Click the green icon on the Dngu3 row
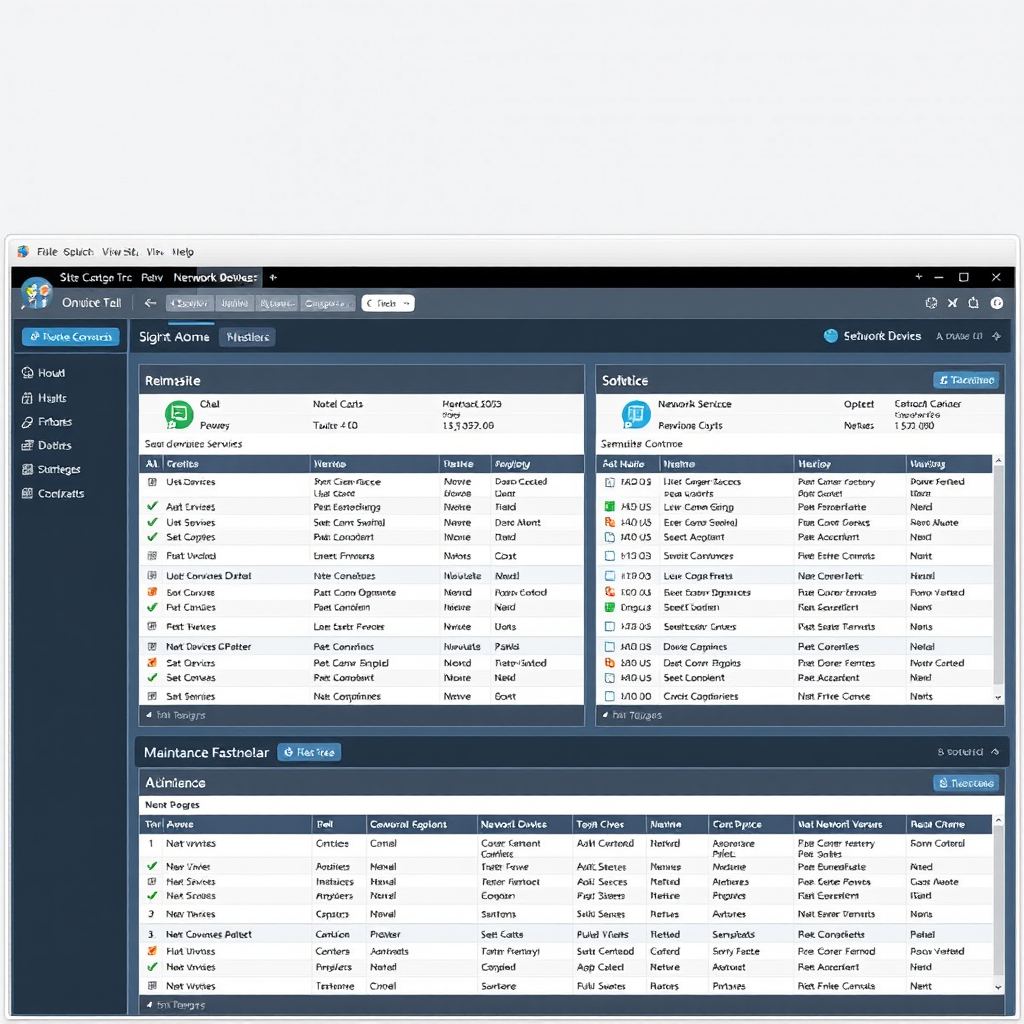1024x1024 pixels. (x=609, y=607)
